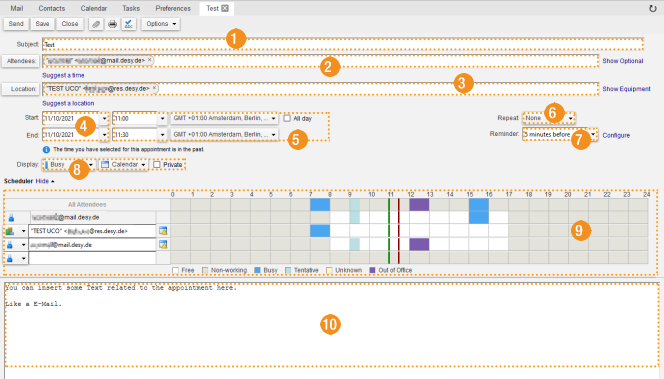Image resolution: width=664 pixels, height=379 pixels.
Task: Open the start timezone dropdown
Action: [224, 118]
